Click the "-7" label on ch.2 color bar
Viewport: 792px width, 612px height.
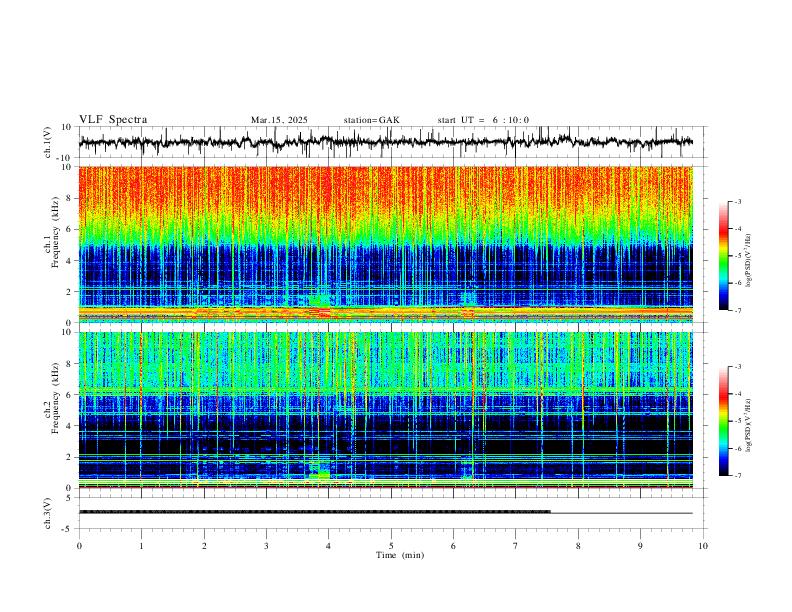tap(737, 476)
